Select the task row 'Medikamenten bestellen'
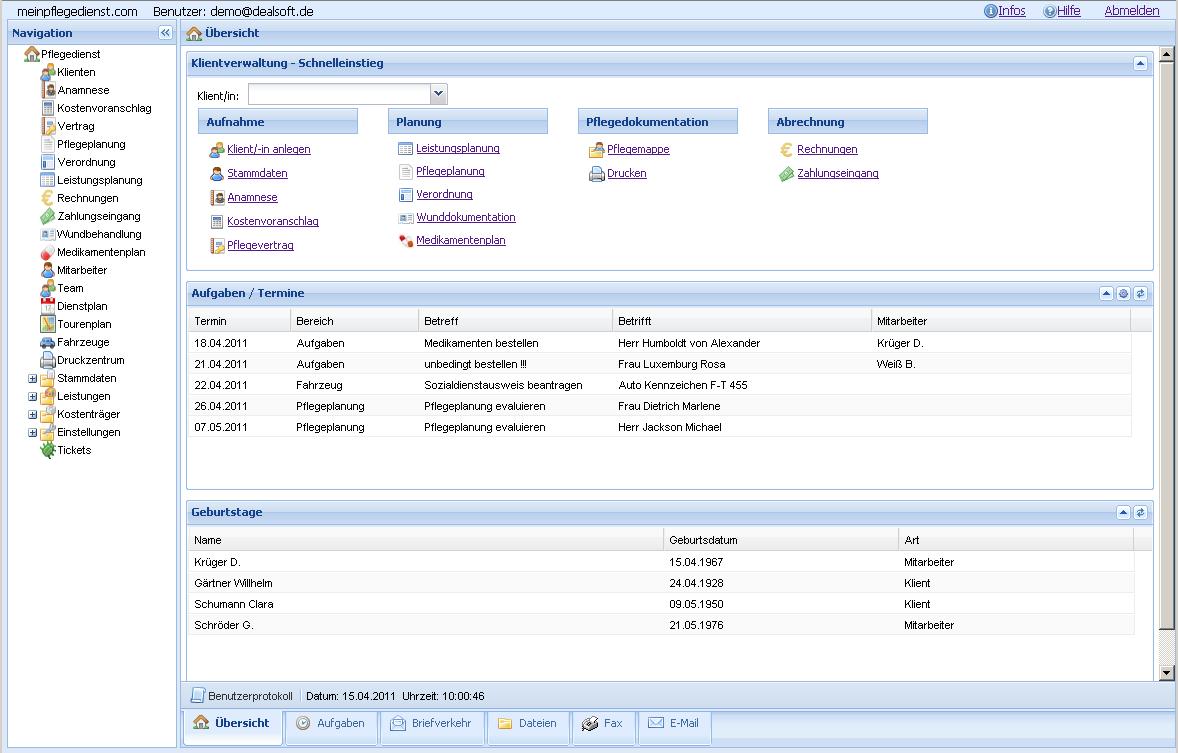Viewport: 1178px width, 753px height. pos(660,343)
